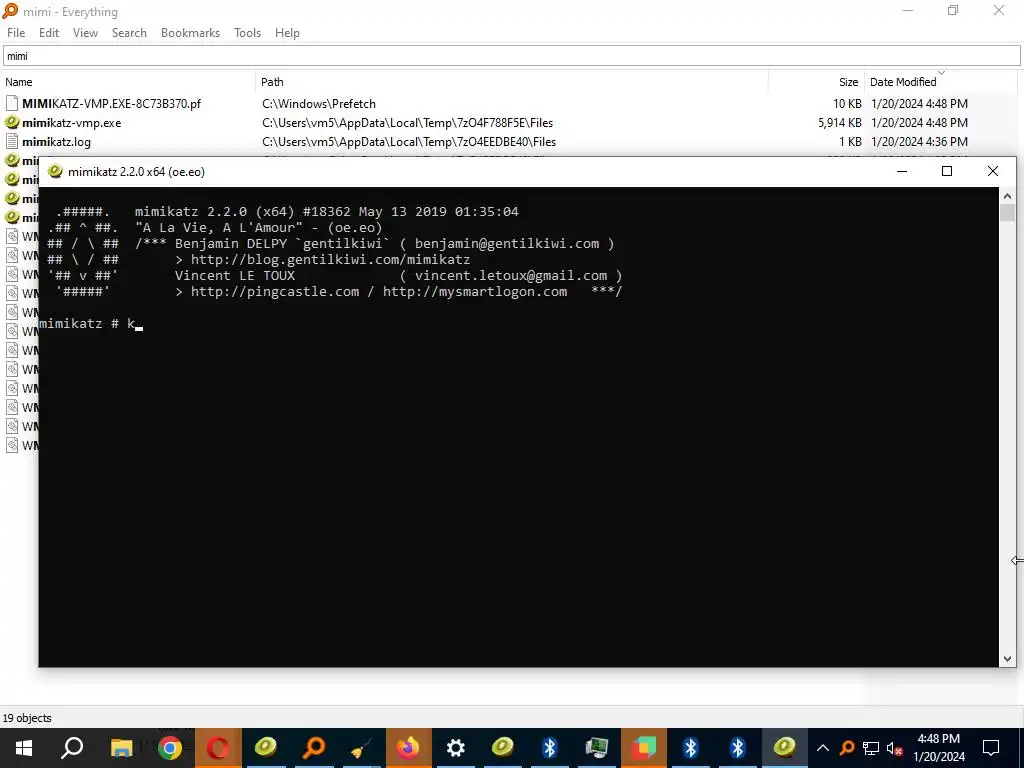Select the MIMIKATZ-VMP.EXE-8C73B370.pf file name

click(x=112, y=104)
